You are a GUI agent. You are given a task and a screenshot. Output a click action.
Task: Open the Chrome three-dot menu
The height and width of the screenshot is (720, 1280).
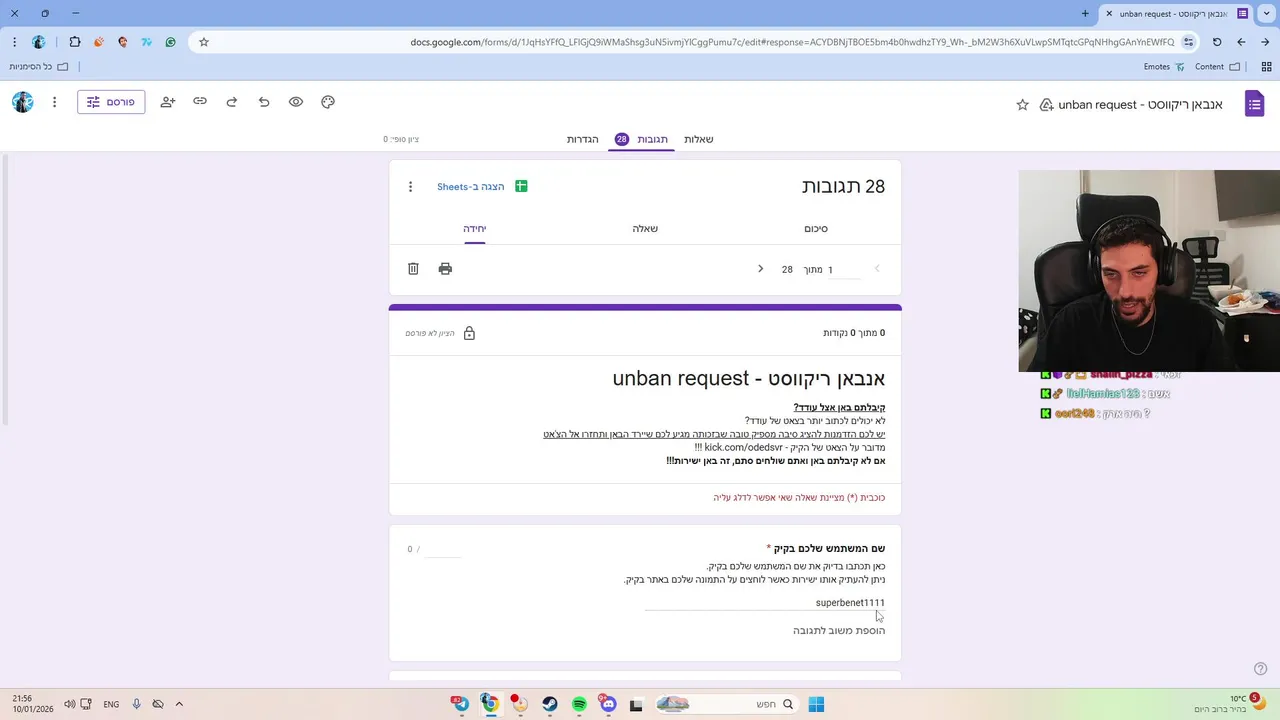pyautogui.click(x=14, y=42)
